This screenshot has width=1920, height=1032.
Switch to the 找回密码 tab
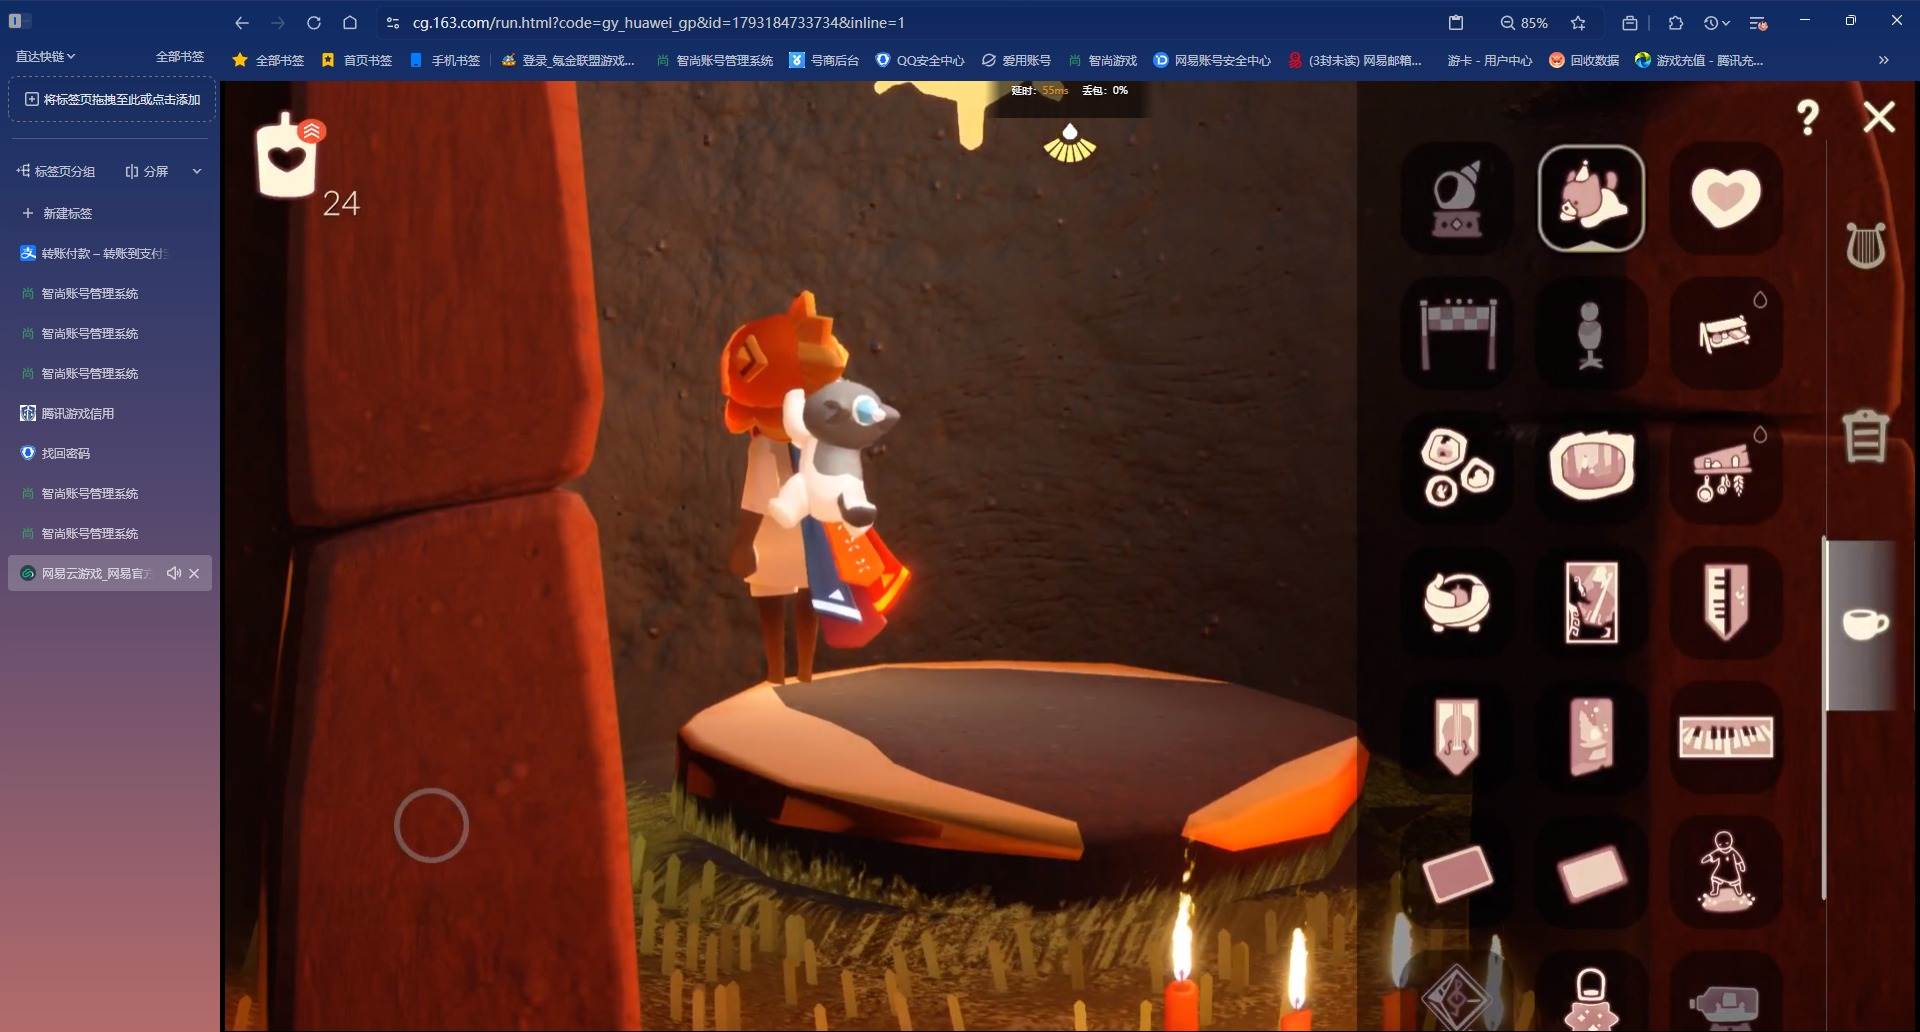[x=110, y=453]
